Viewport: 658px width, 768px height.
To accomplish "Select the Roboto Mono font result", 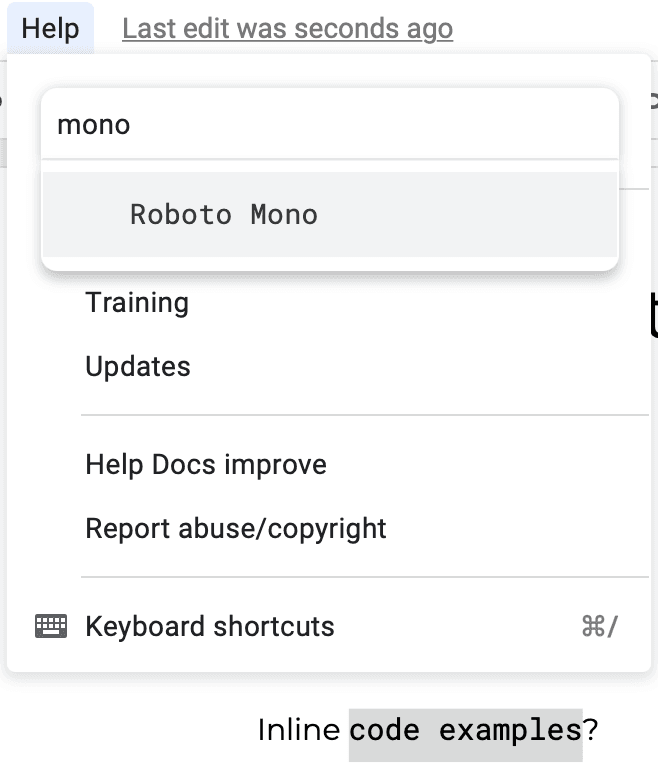I will click(330, 214).
